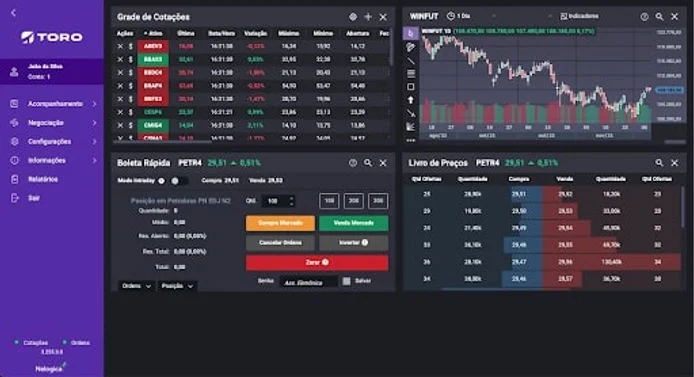Viewport: 694px width, 377px height.
Task: Search asset in Livro de Preços panel
Action: 659,163
